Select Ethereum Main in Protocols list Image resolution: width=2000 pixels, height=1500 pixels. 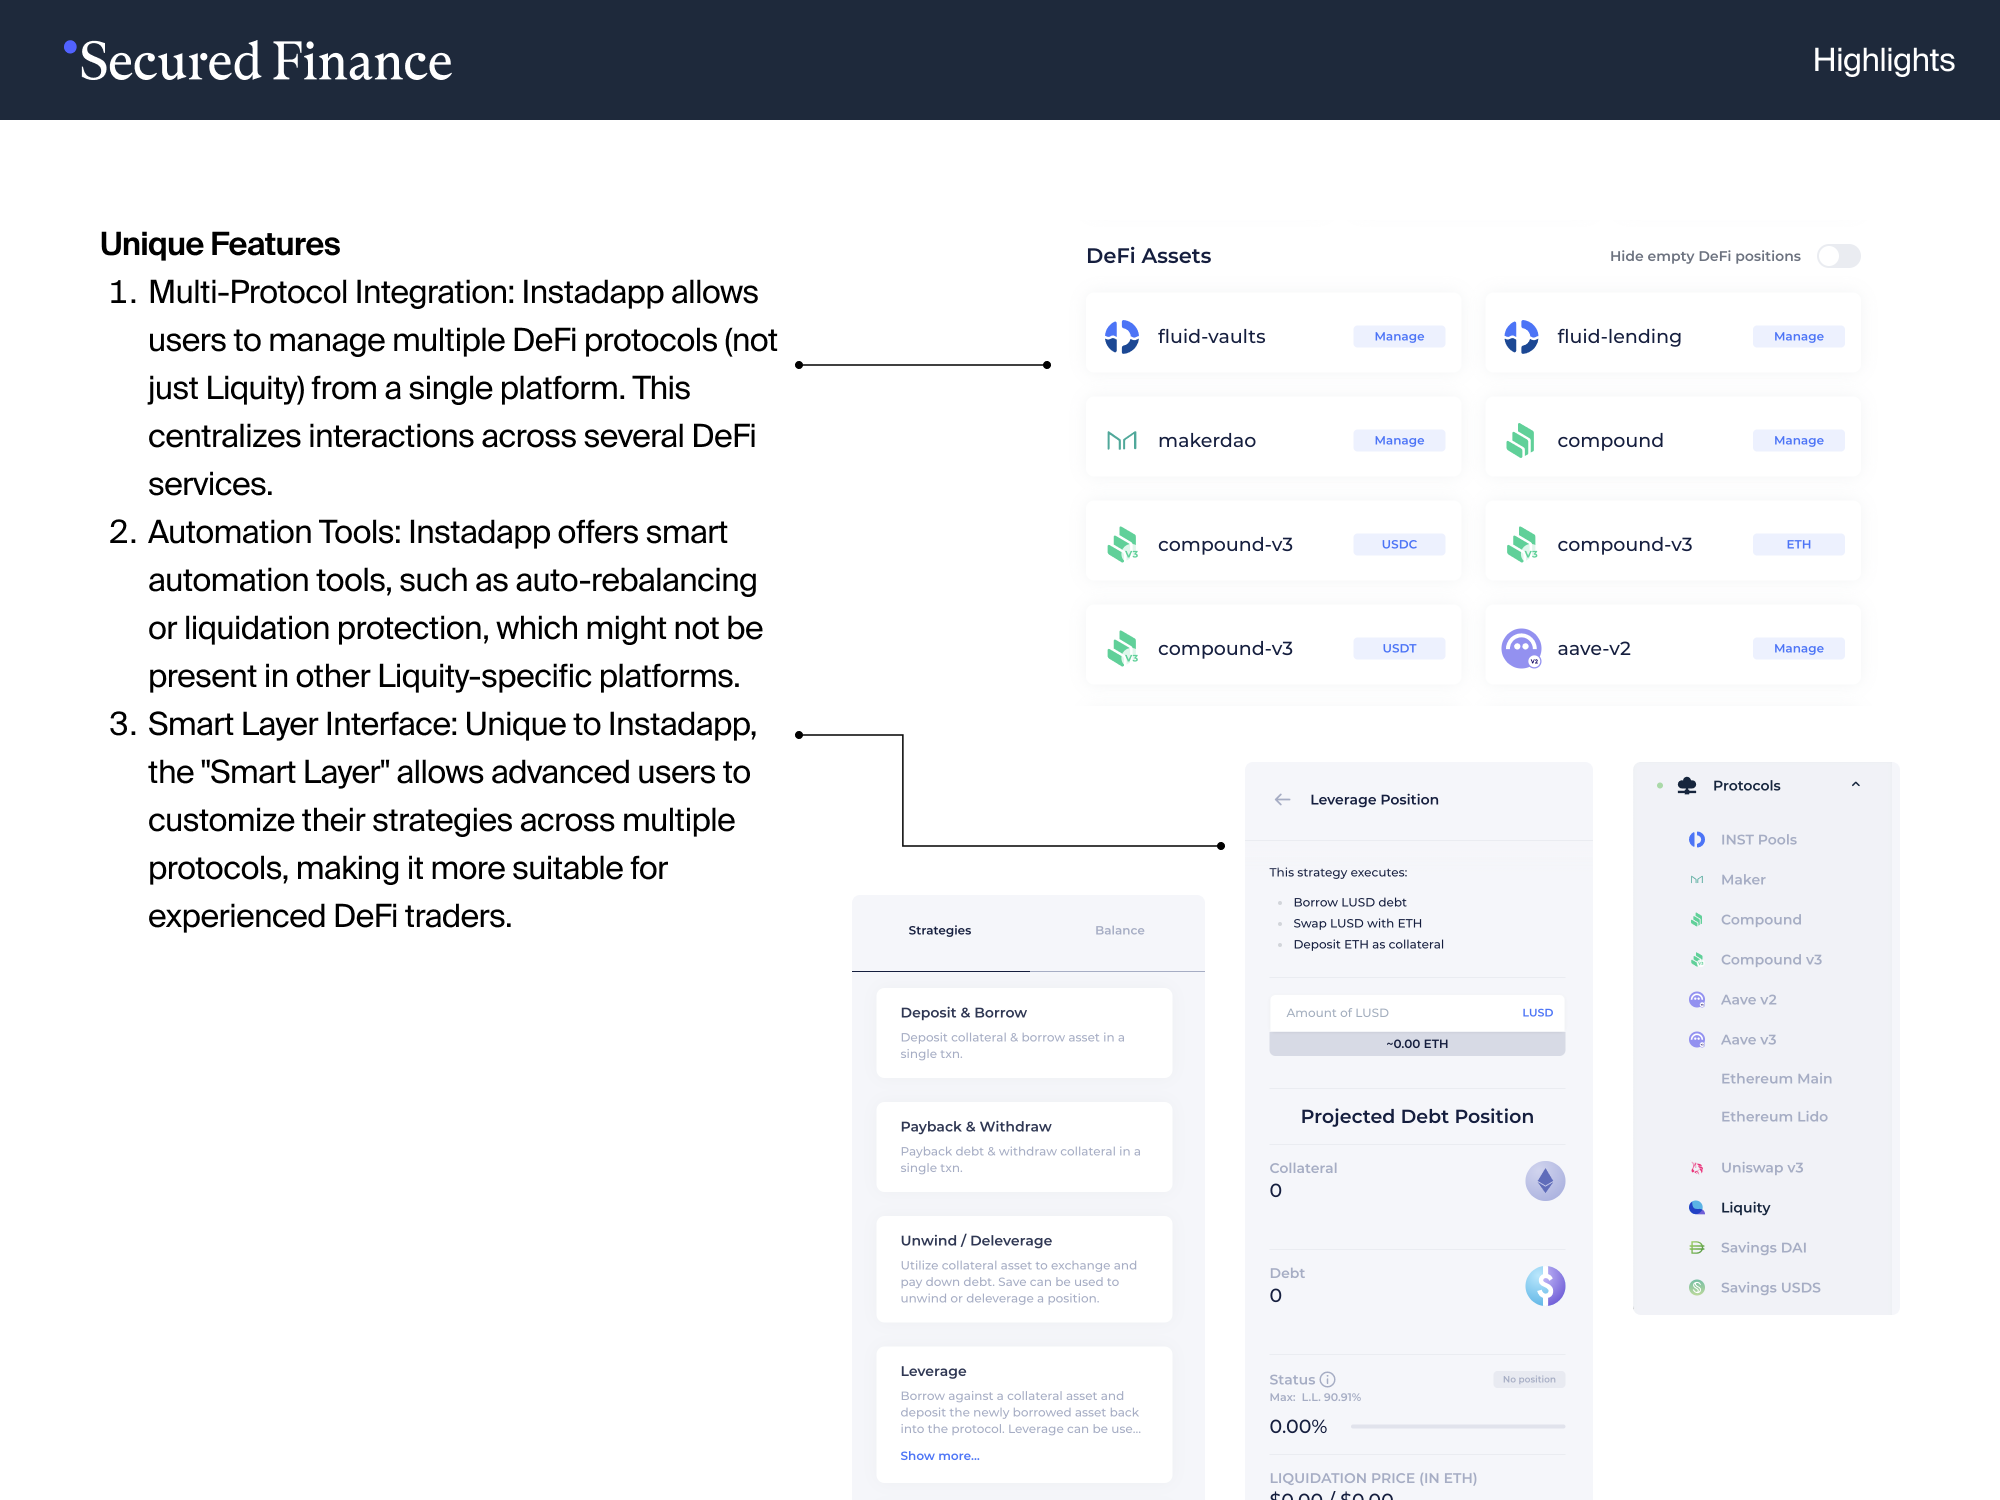[x=1776, y=1079]
